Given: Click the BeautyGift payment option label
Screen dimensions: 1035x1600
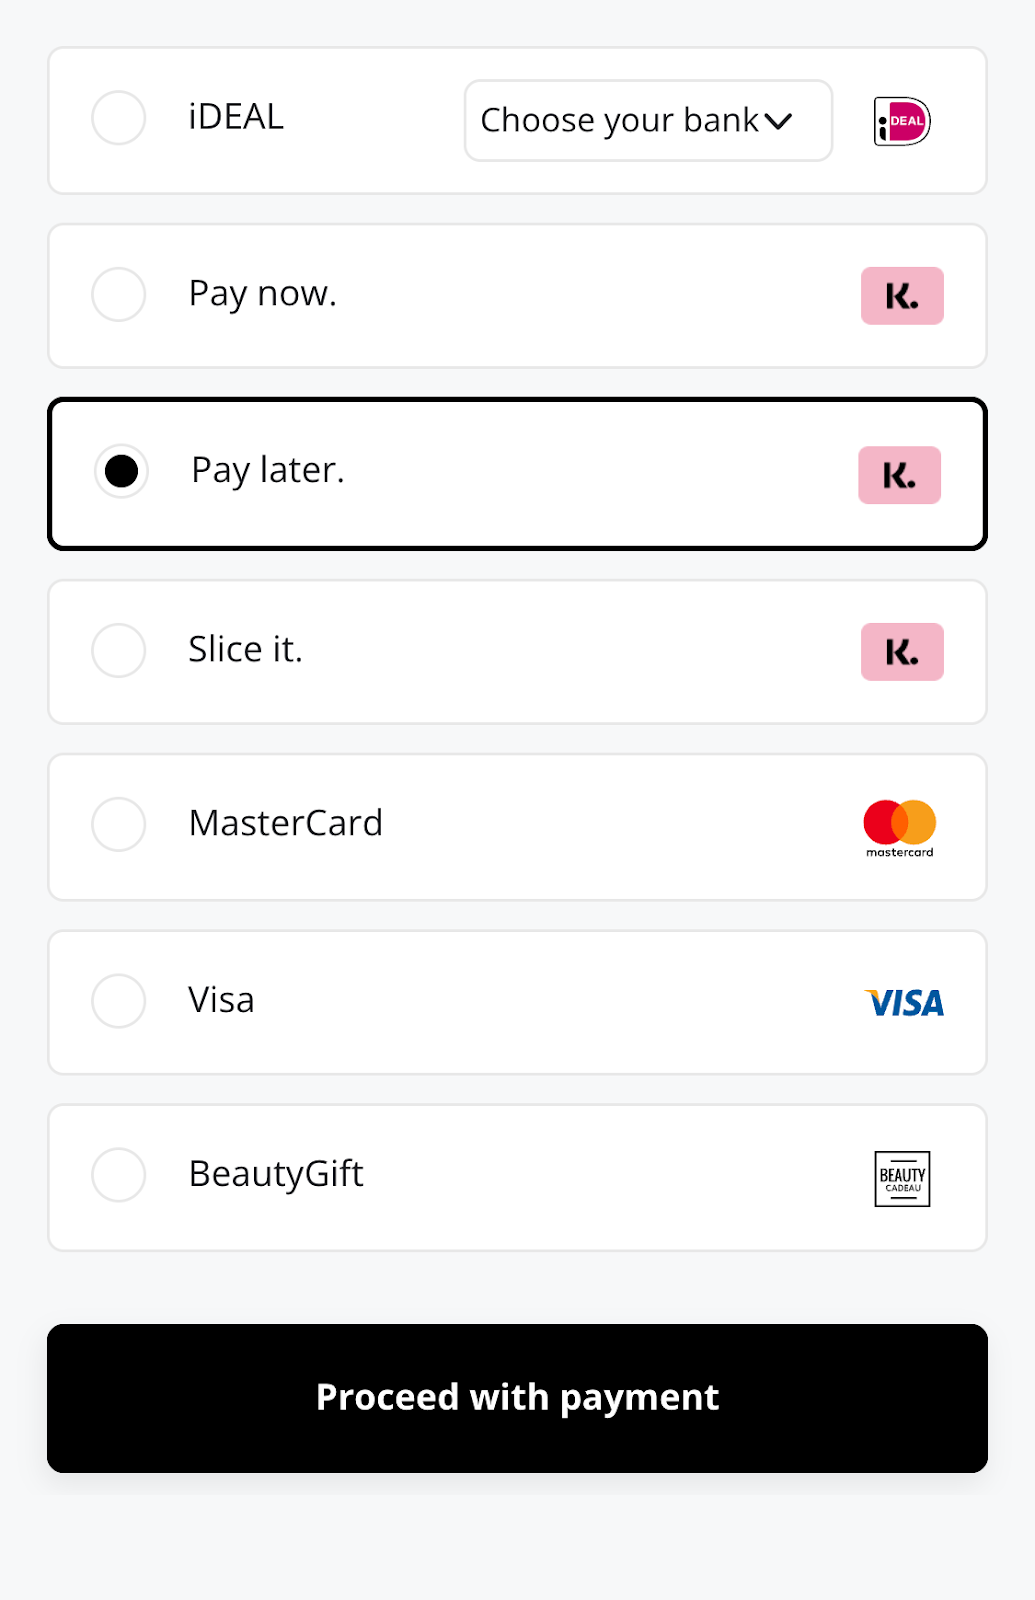Looking at the screenshot, I should 276,1174.
